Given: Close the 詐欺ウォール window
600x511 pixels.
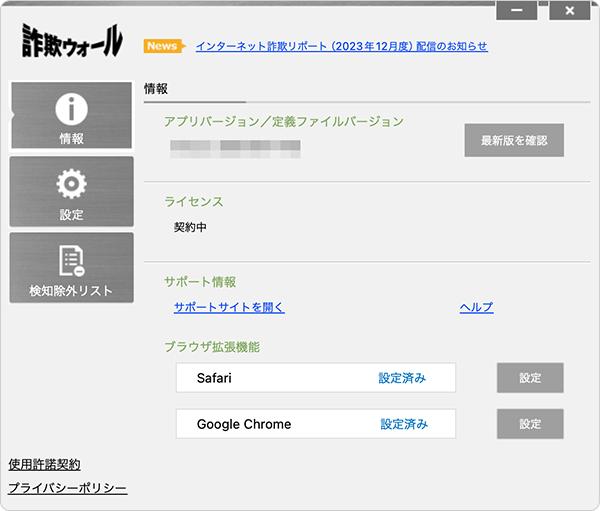Looking at the screenshot, I should point(569,11).
